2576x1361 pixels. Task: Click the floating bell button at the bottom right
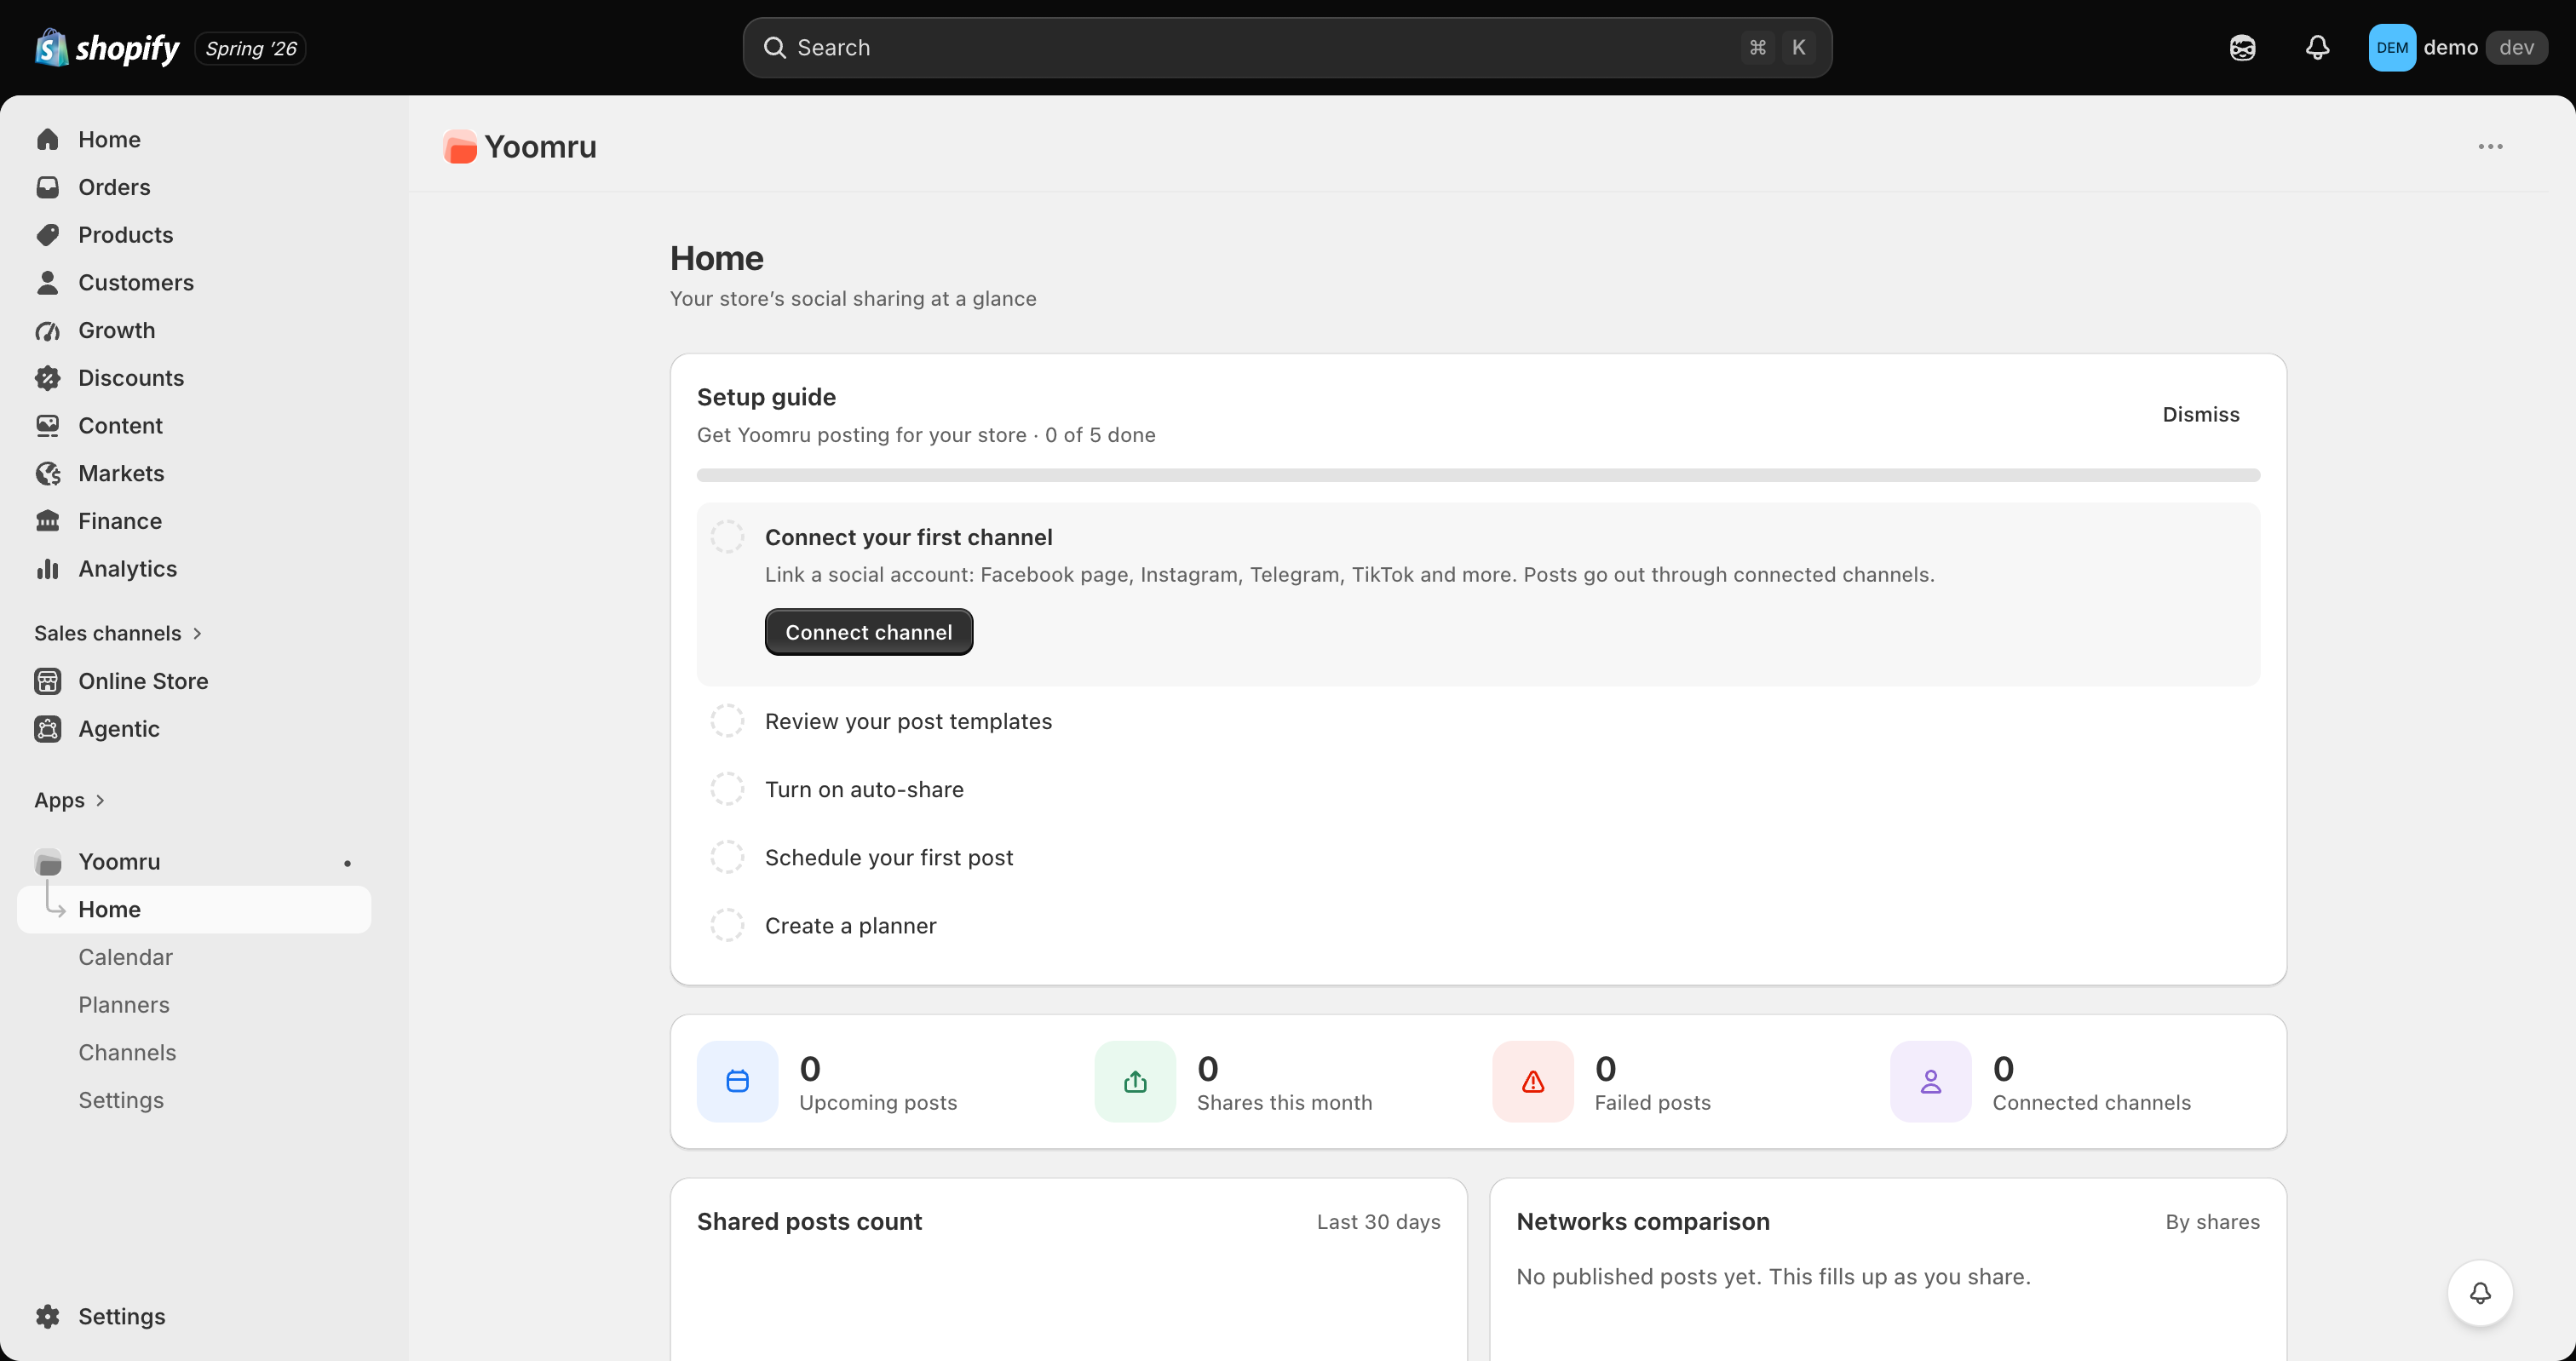click(x=2480, y=1293)
